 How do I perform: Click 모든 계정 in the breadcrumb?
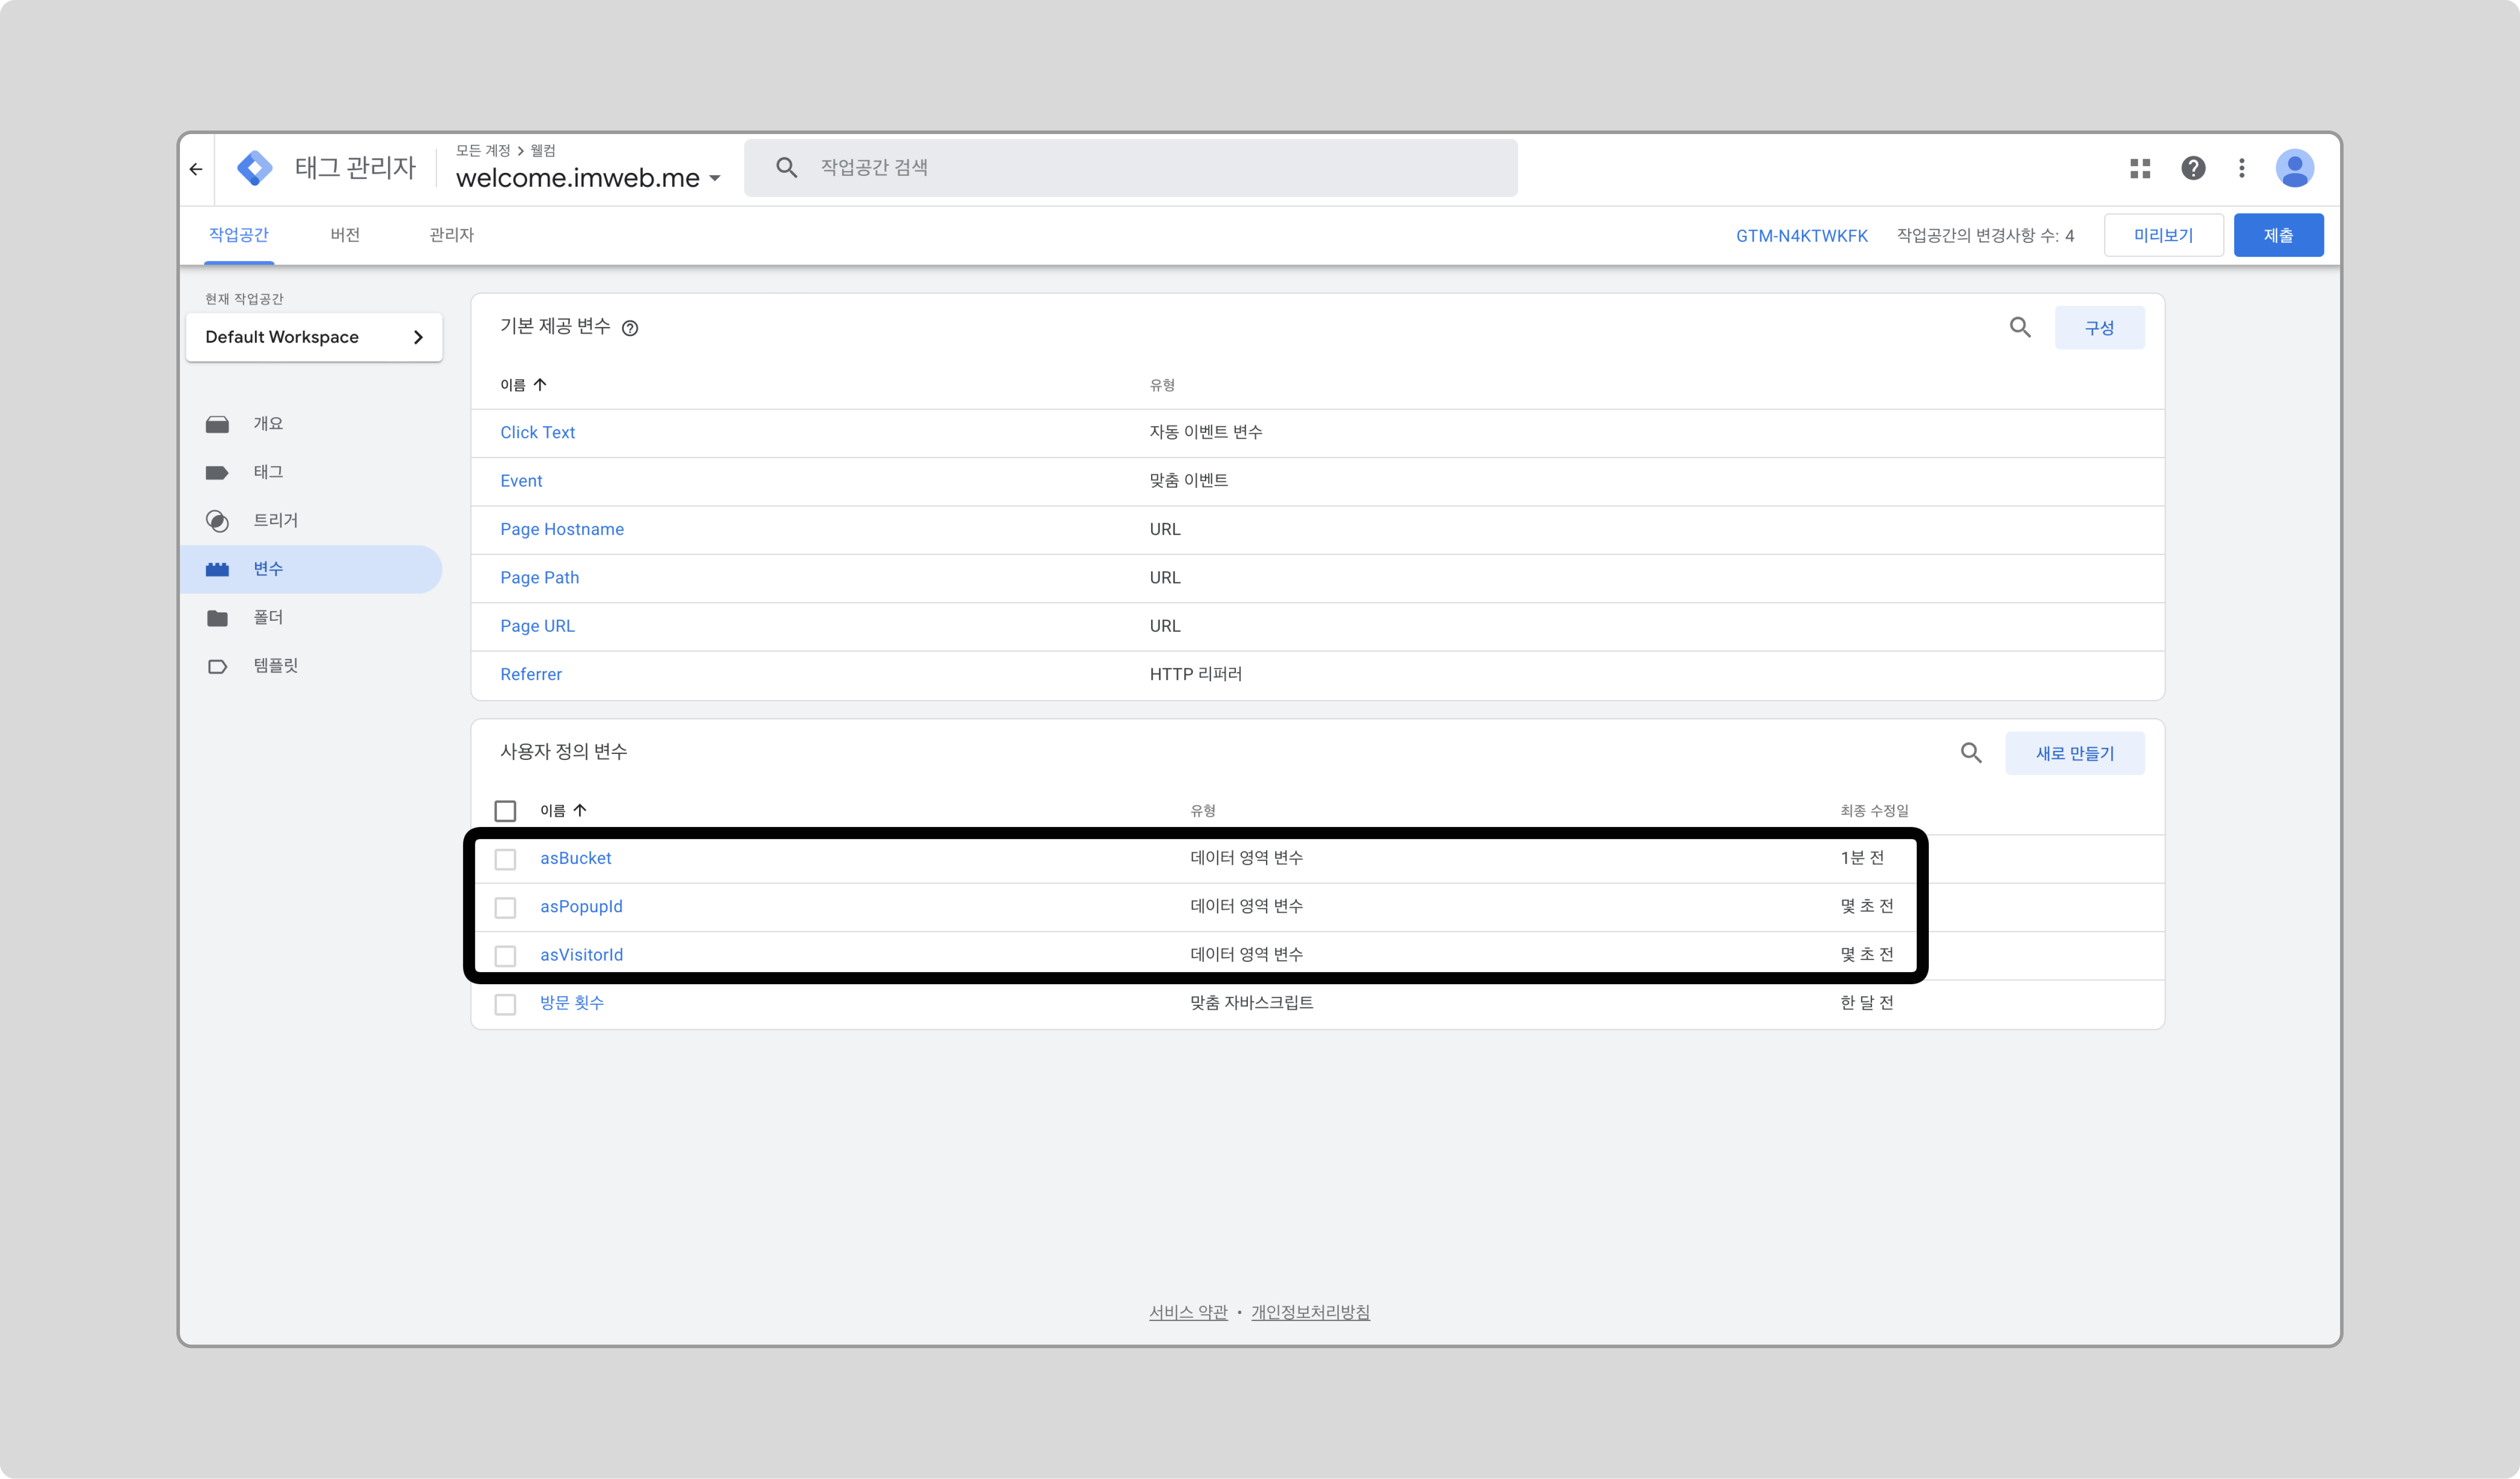point(483,151)
